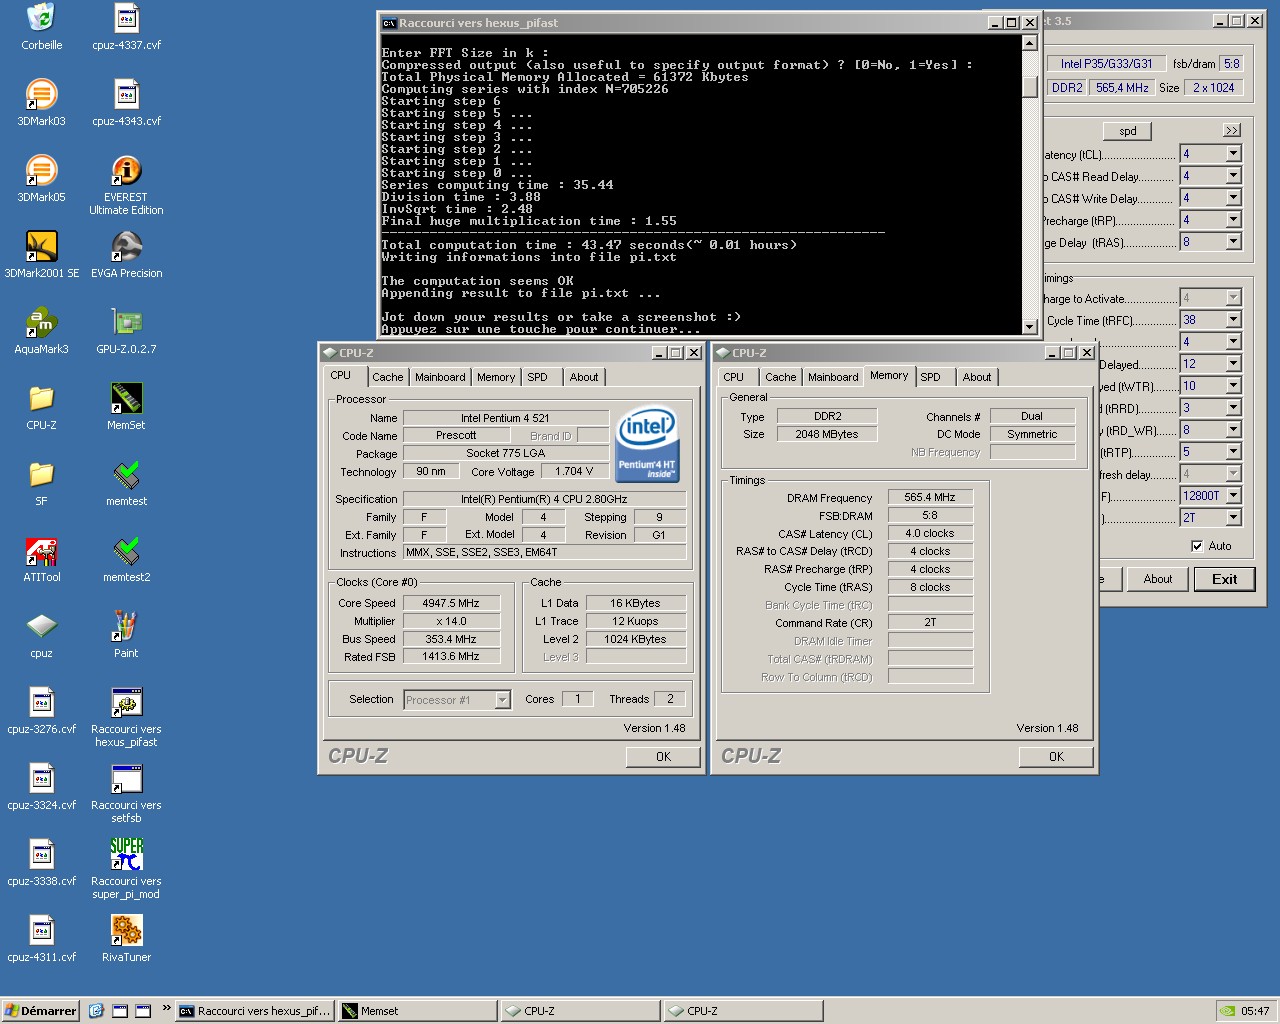Switch to Raccourci vers hexus_pif taskbar button

(x=255, y=1011)
